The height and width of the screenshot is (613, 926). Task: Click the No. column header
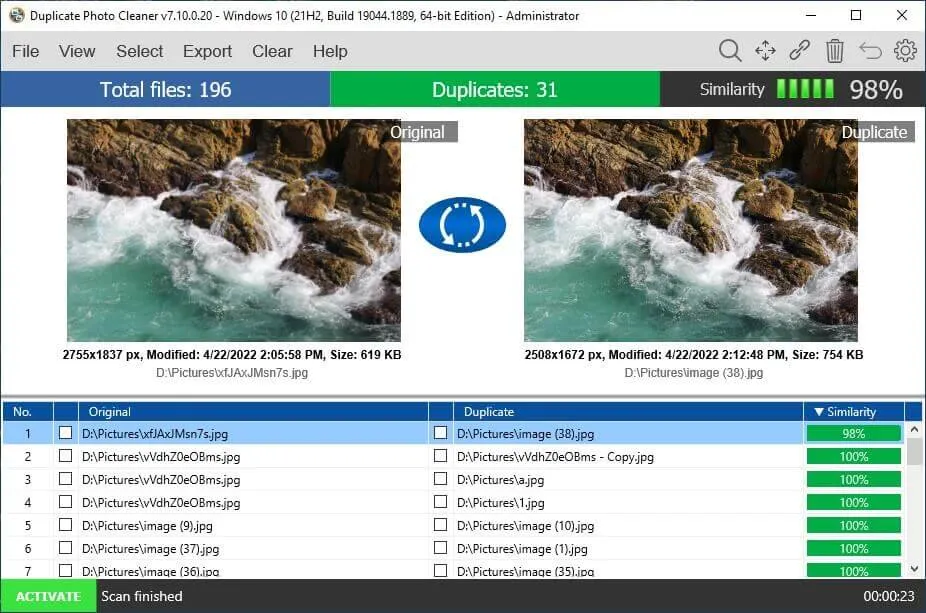[27, 412]
